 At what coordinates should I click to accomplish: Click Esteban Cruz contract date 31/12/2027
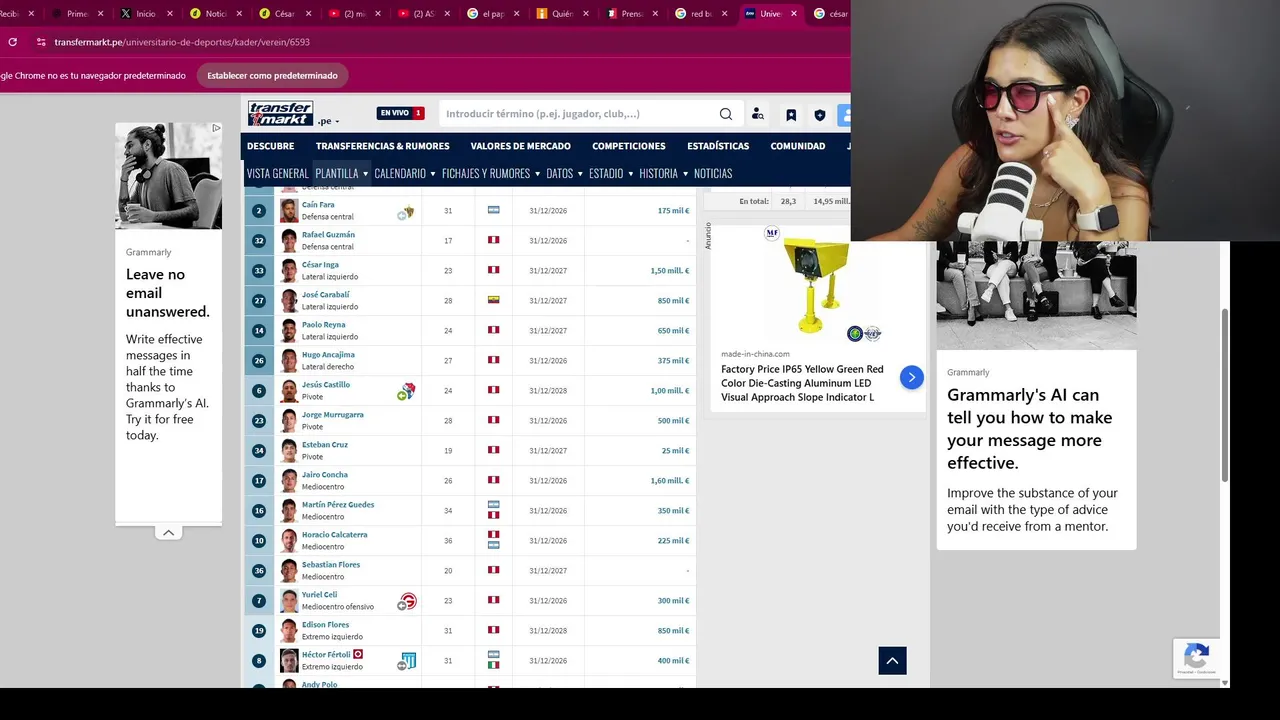tap(548, 451)
